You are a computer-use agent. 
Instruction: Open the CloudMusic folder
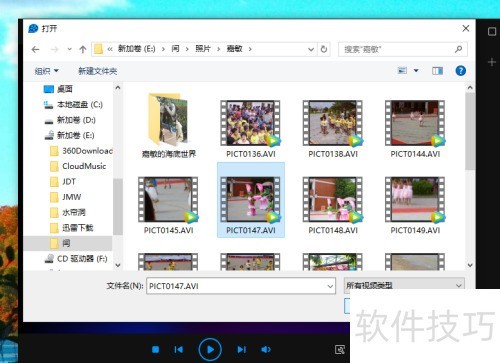[78, 166]
